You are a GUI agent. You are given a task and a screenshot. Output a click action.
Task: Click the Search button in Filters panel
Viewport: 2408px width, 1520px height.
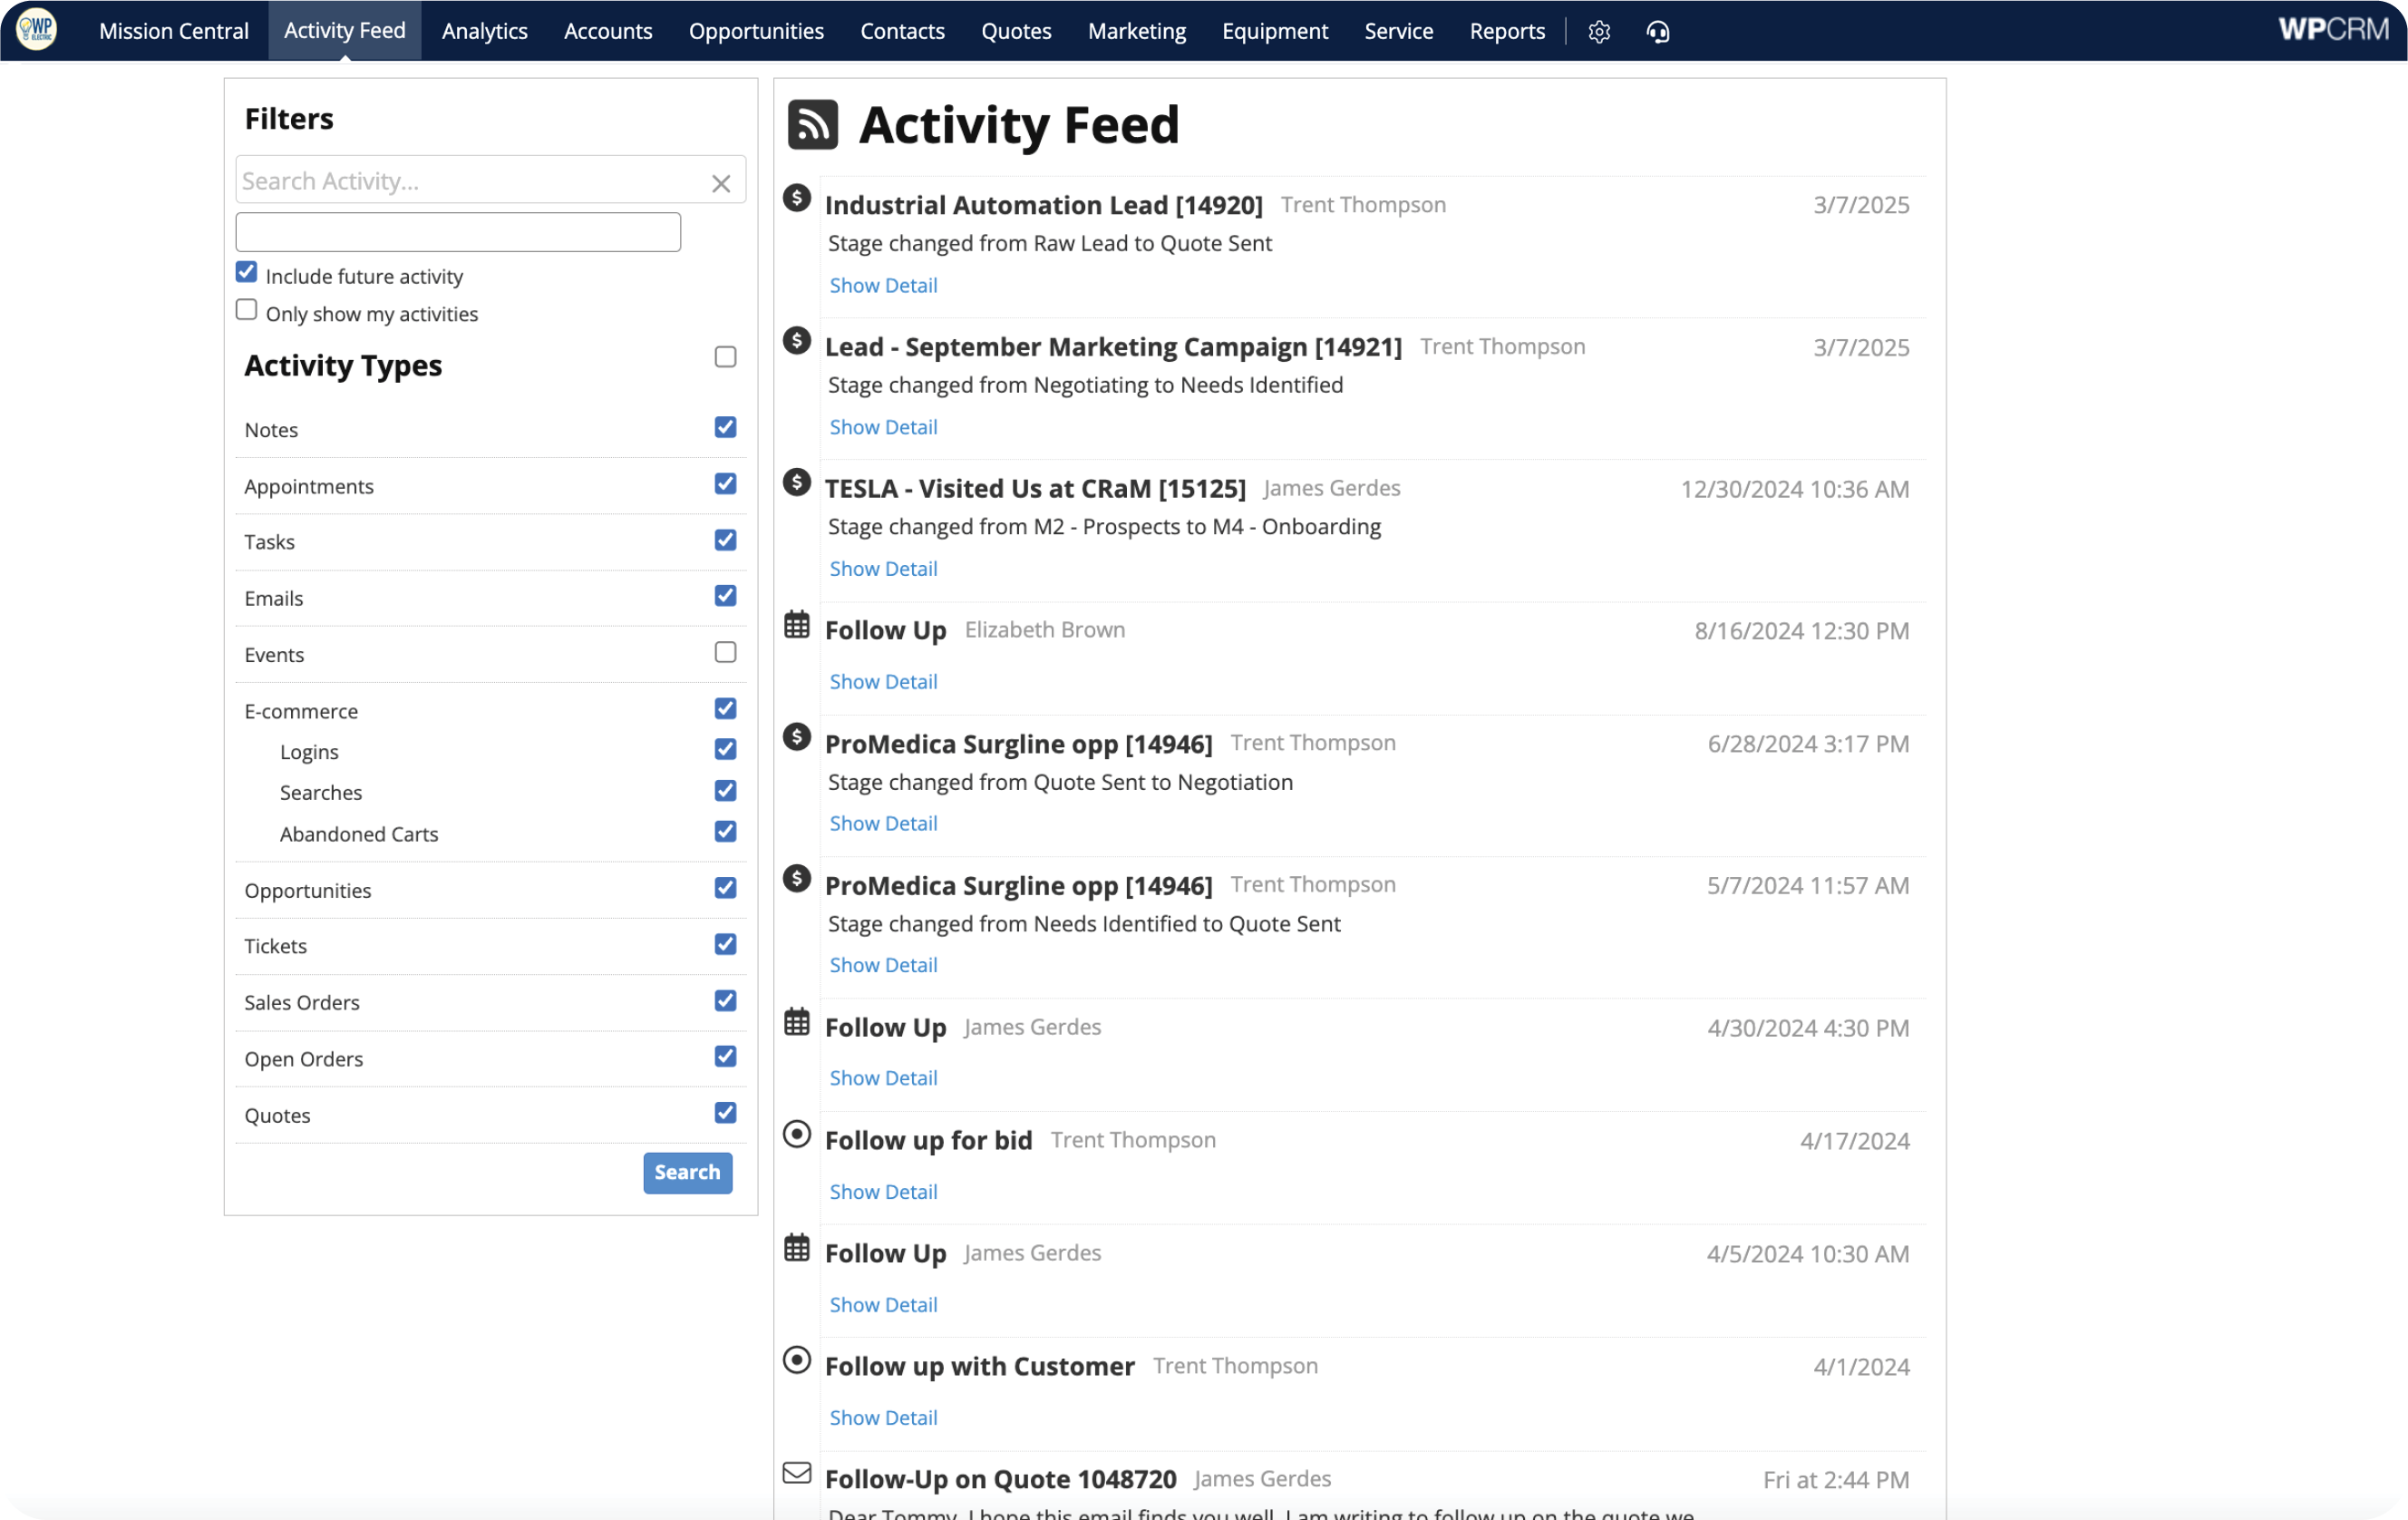[688, 1172]
